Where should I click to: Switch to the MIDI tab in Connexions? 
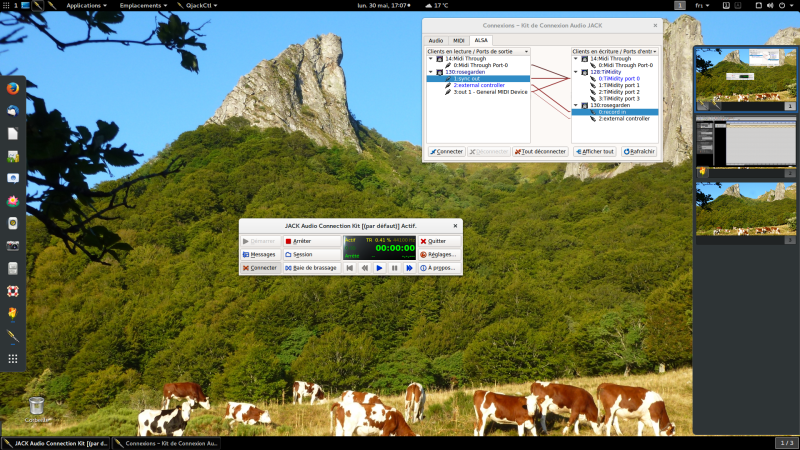(459, 40)
